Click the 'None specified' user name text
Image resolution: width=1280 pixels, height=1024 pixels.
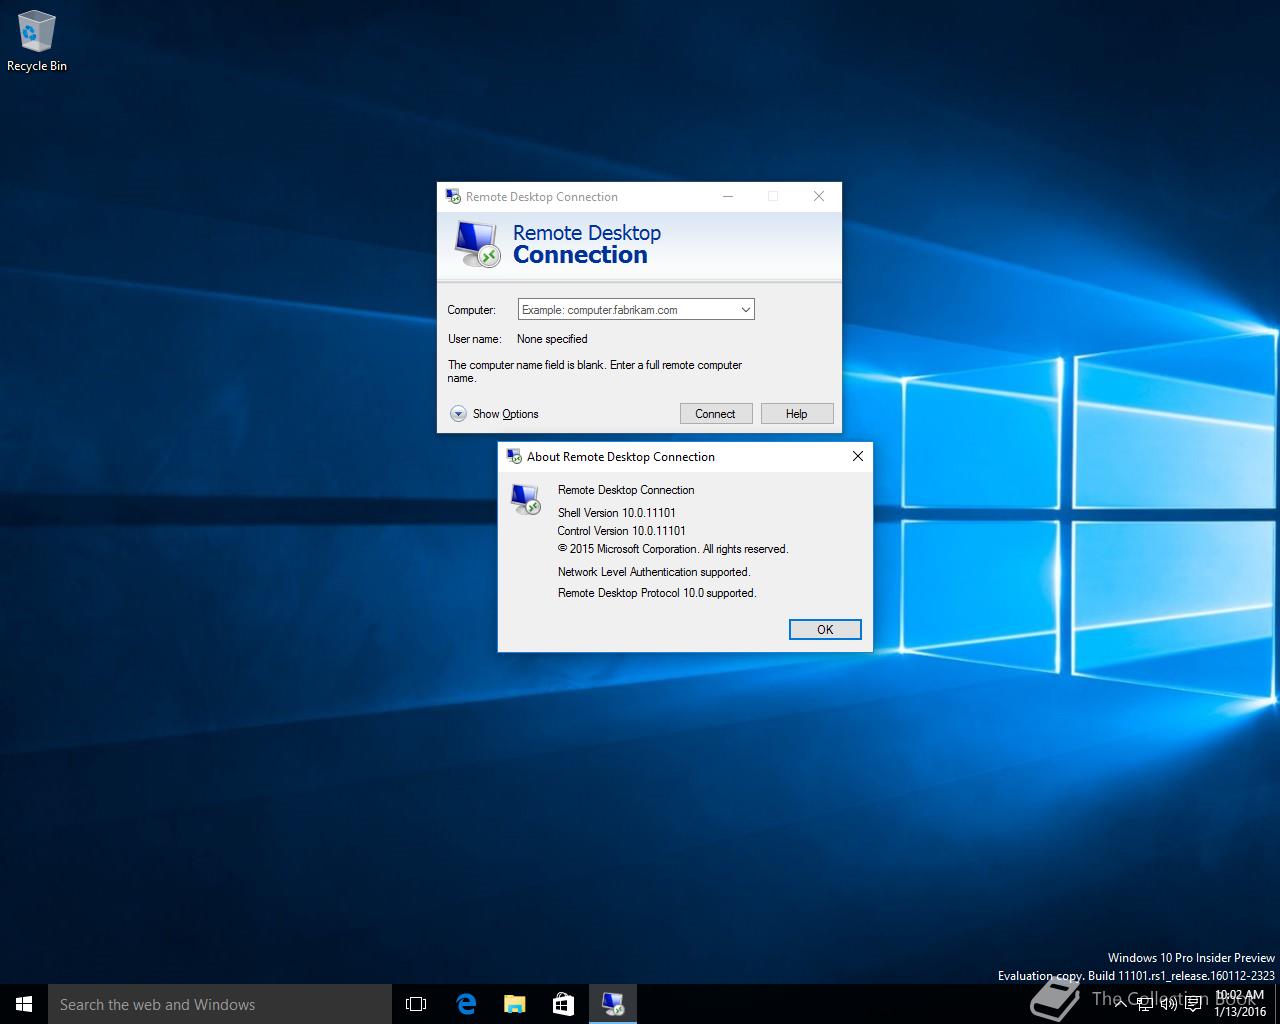point(552,339)
